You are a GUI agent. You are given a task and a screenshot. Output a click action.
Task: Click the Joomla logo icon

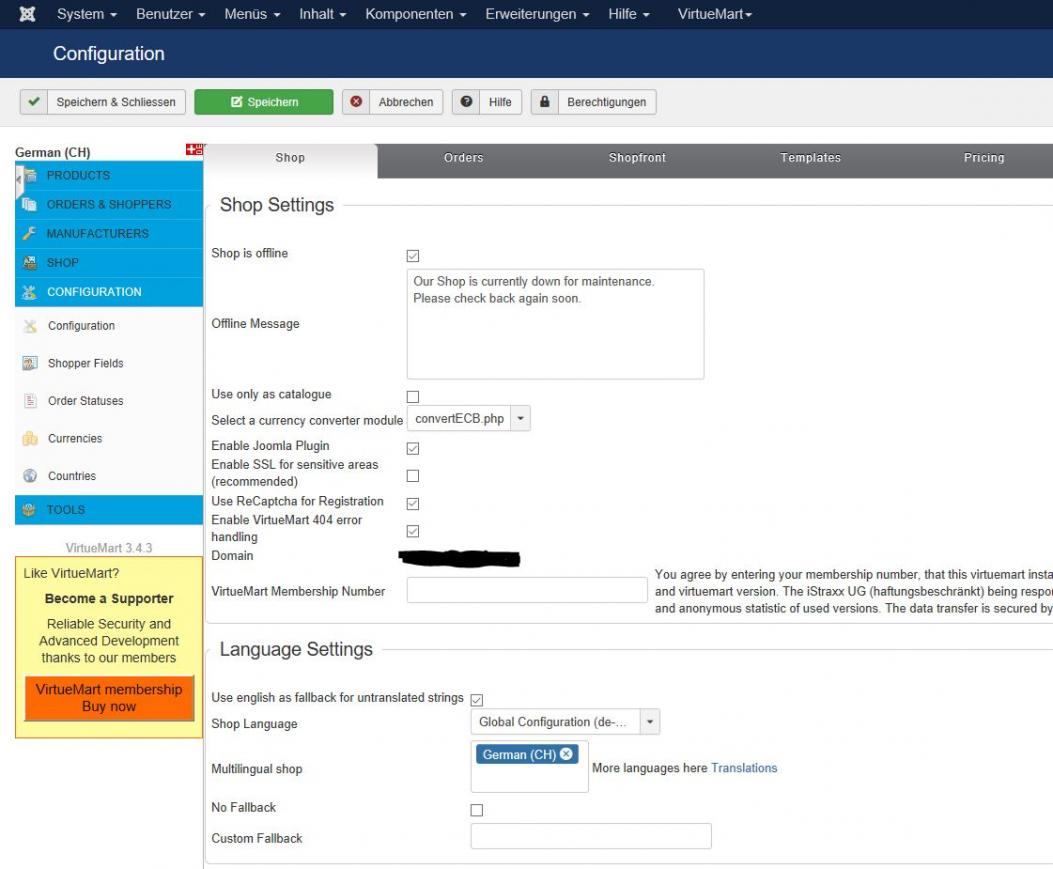pyautogui.click(x=27, y=15)
